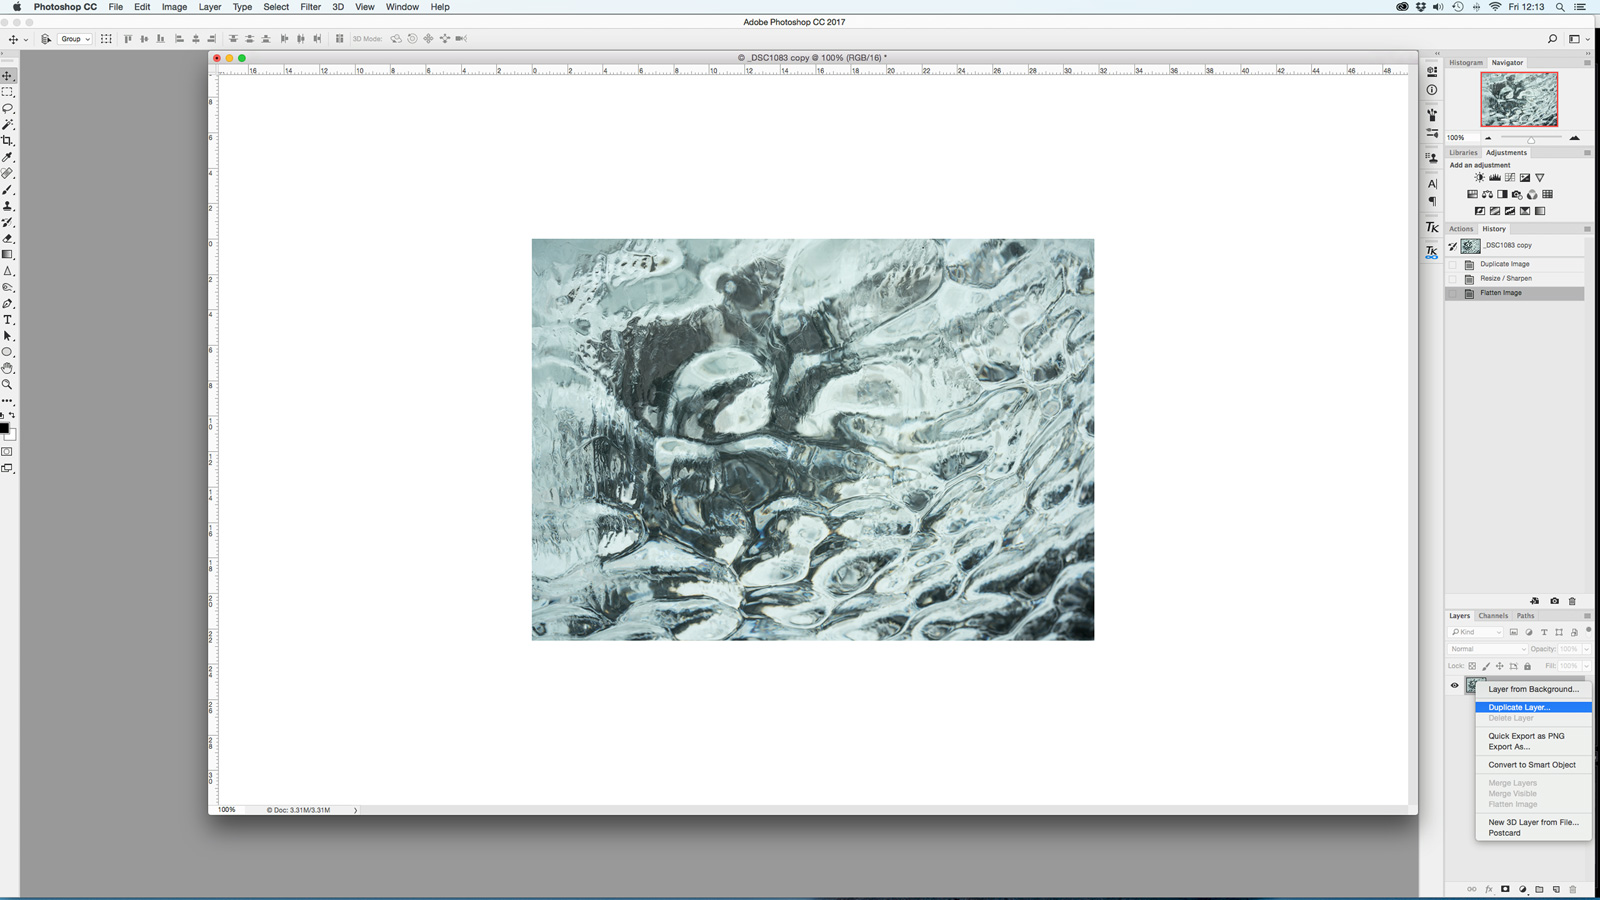The image size is (1600, 900).
Task: Open the Fill slider dropdown arrow
Action: click(x=1586, y=666)
